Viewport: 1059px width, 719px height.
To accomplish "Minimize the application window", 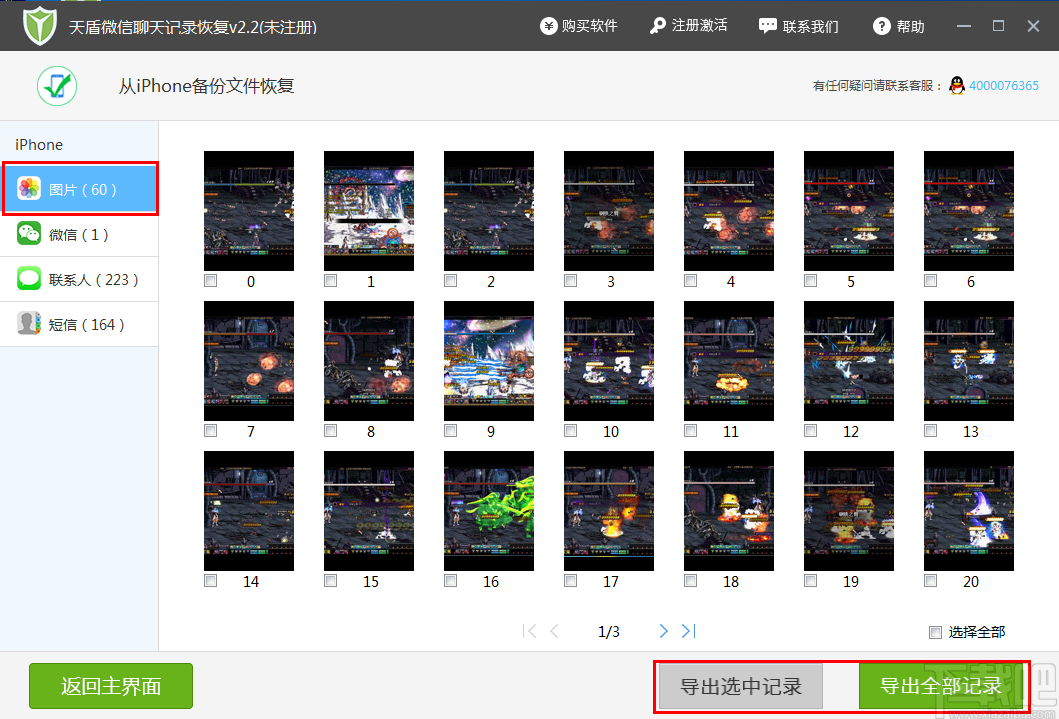I will [x=964, y=26].
